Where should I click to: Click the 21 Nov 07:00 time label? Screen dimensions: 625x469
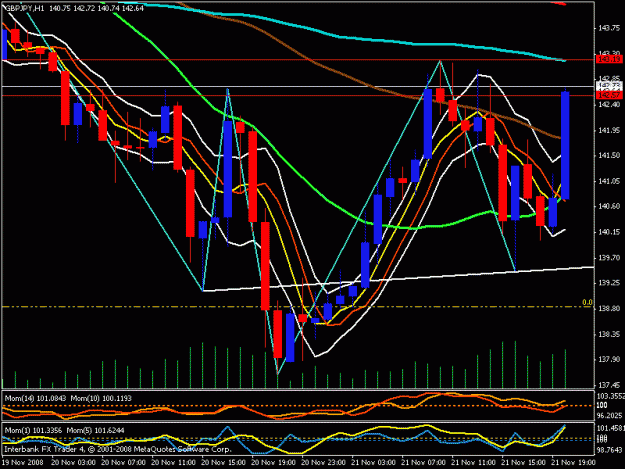pyautogui.click(x=423, y=462)
